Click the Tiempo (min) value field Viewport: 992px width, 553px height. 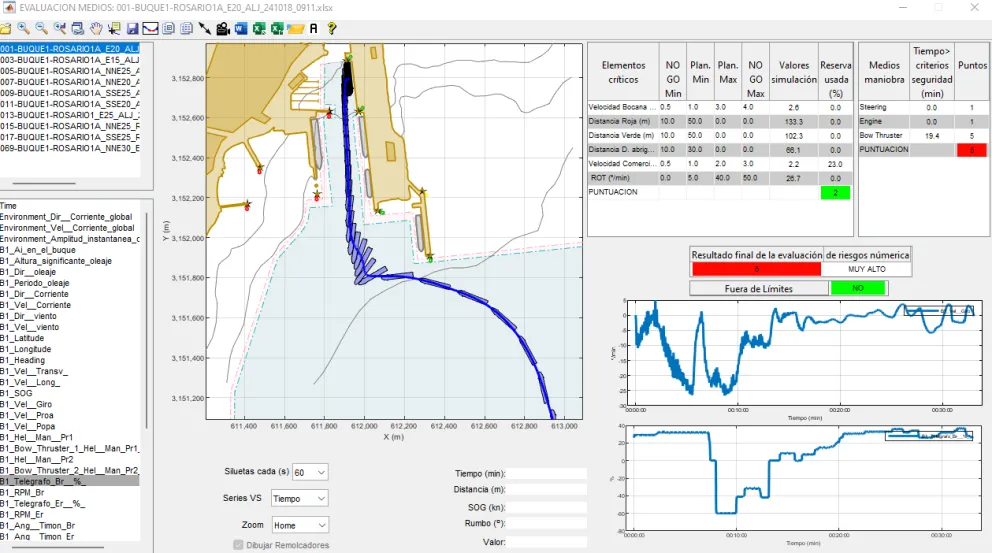547,473
